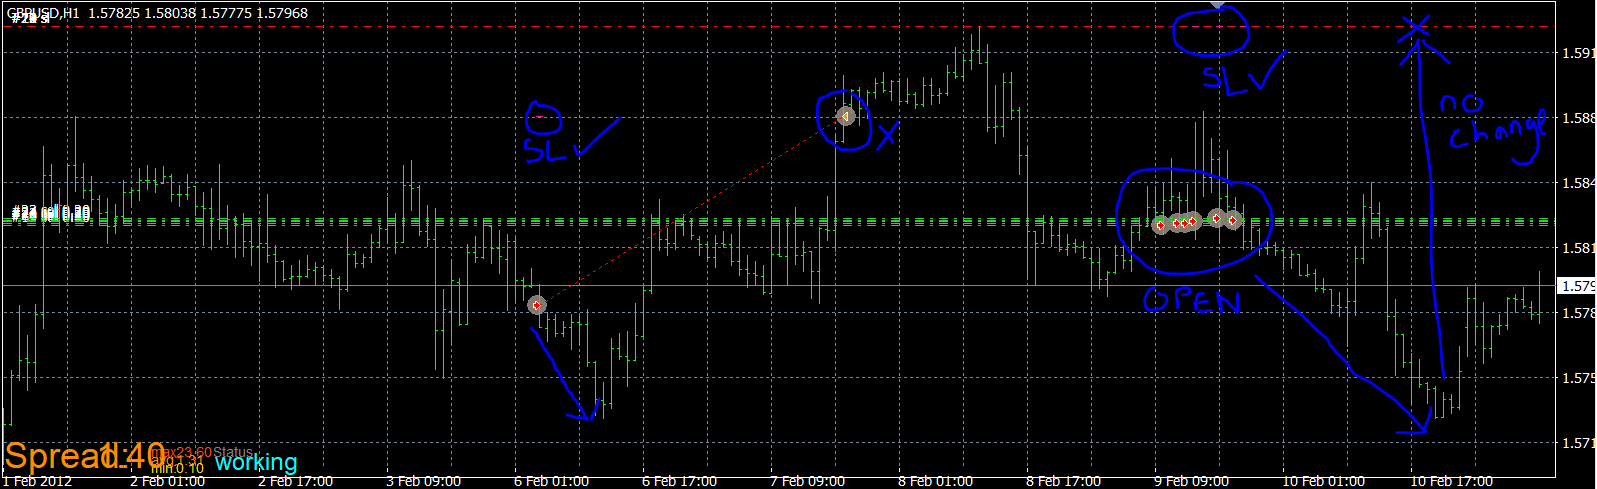Click the '6 Feb 17:00' time axis label
This screenshot has height=489, width=1597.
680,481
